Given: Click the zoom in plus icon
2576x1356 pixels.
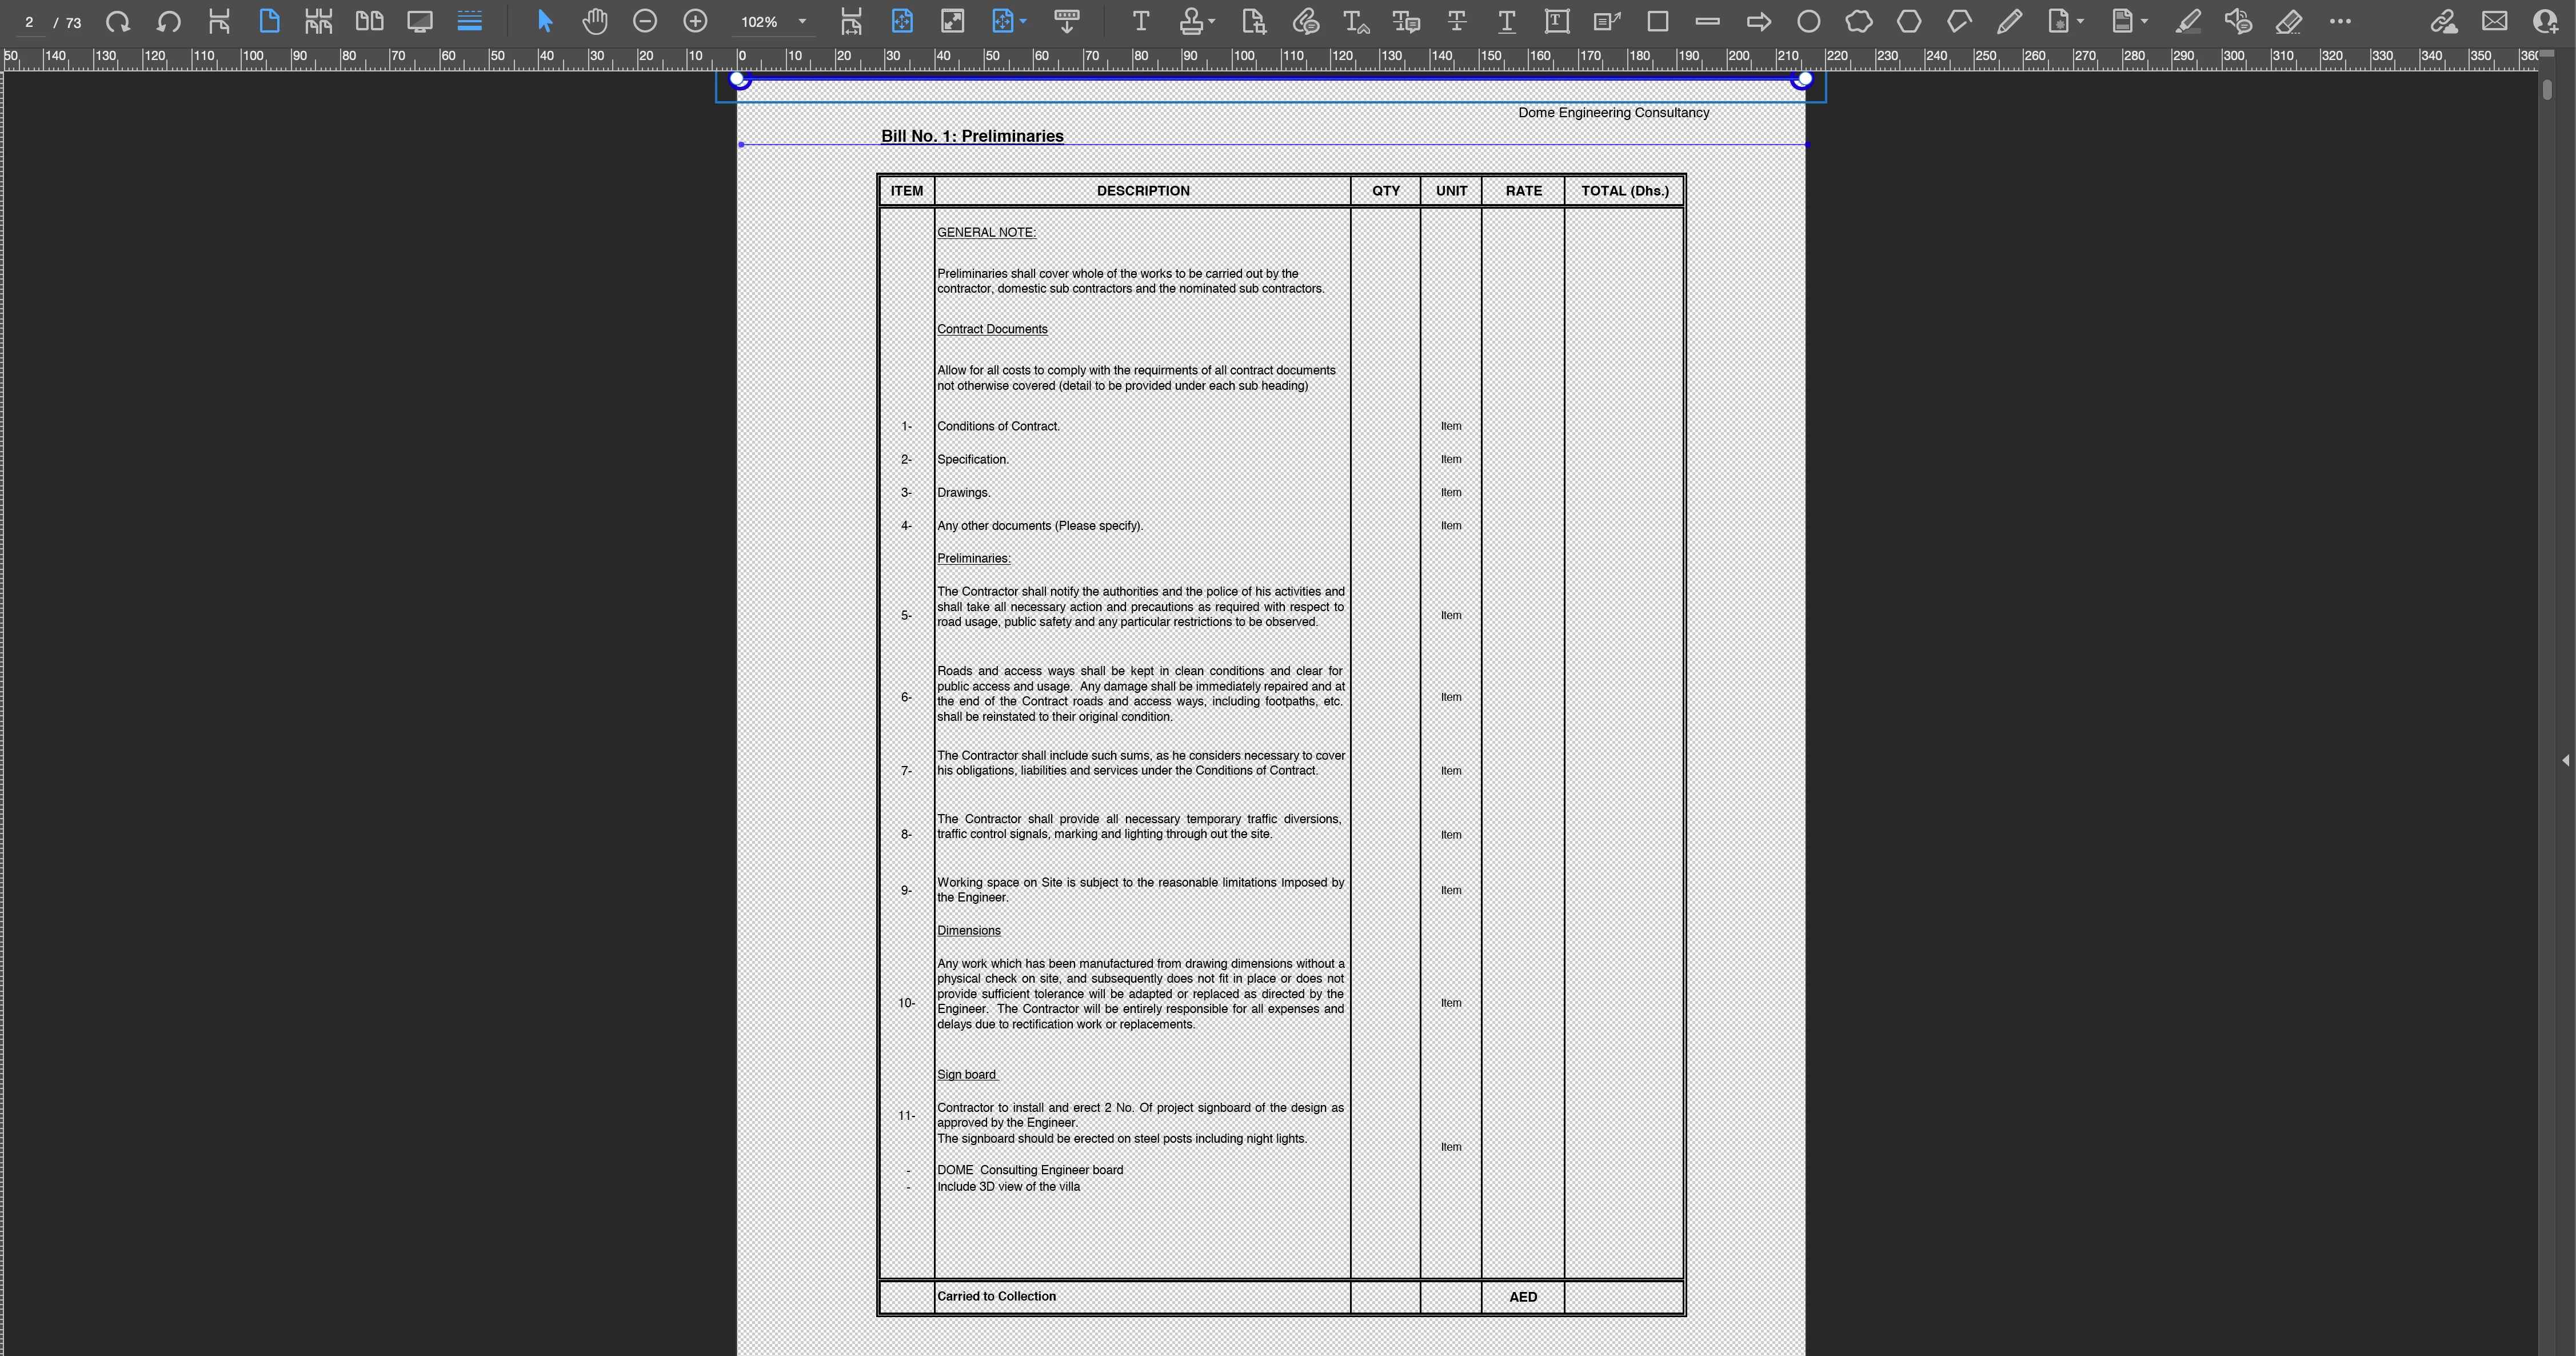Looking at the screenshot, I should tap(695, 21).
